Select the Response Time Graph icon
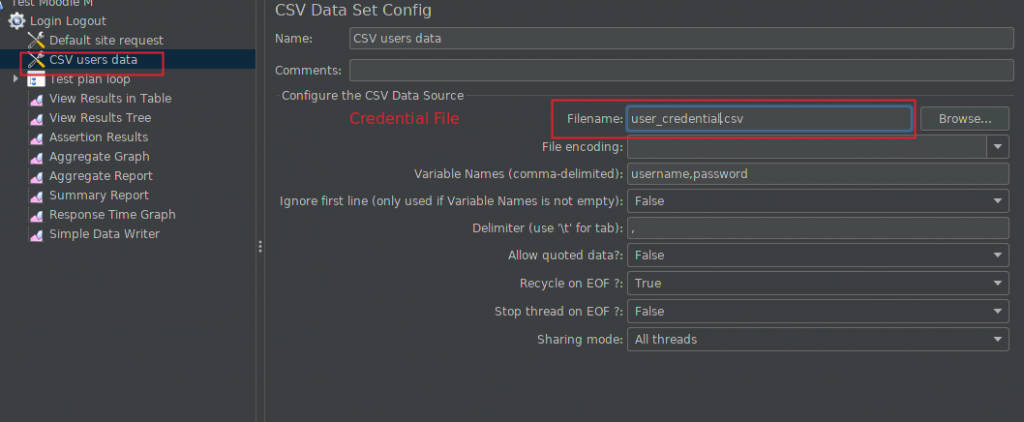The image size is (1024, 422). coord(36,216)
